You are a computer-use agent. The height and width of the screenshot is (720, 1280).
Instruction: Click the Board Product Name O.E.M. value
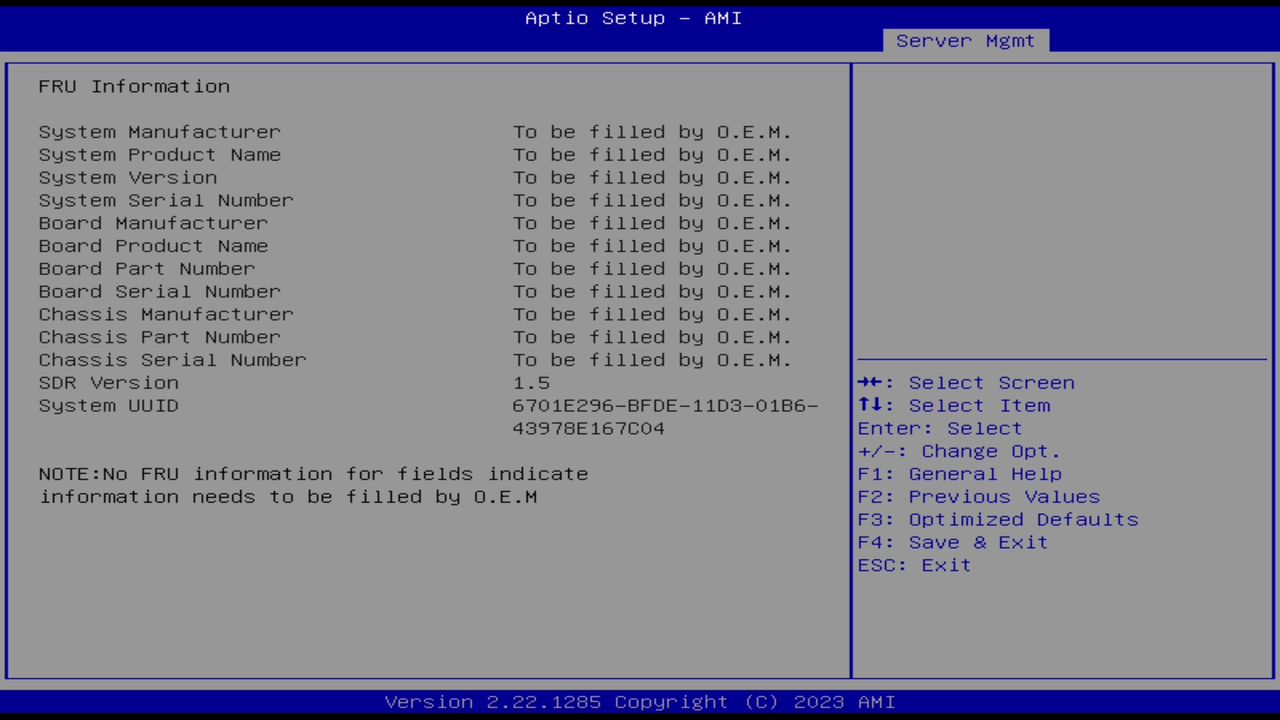click(x=653, y=247)
